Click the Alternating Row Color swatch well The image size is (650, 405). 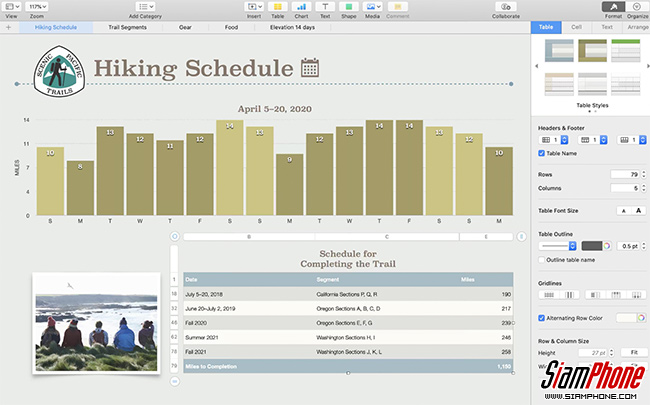coord(626,318)
